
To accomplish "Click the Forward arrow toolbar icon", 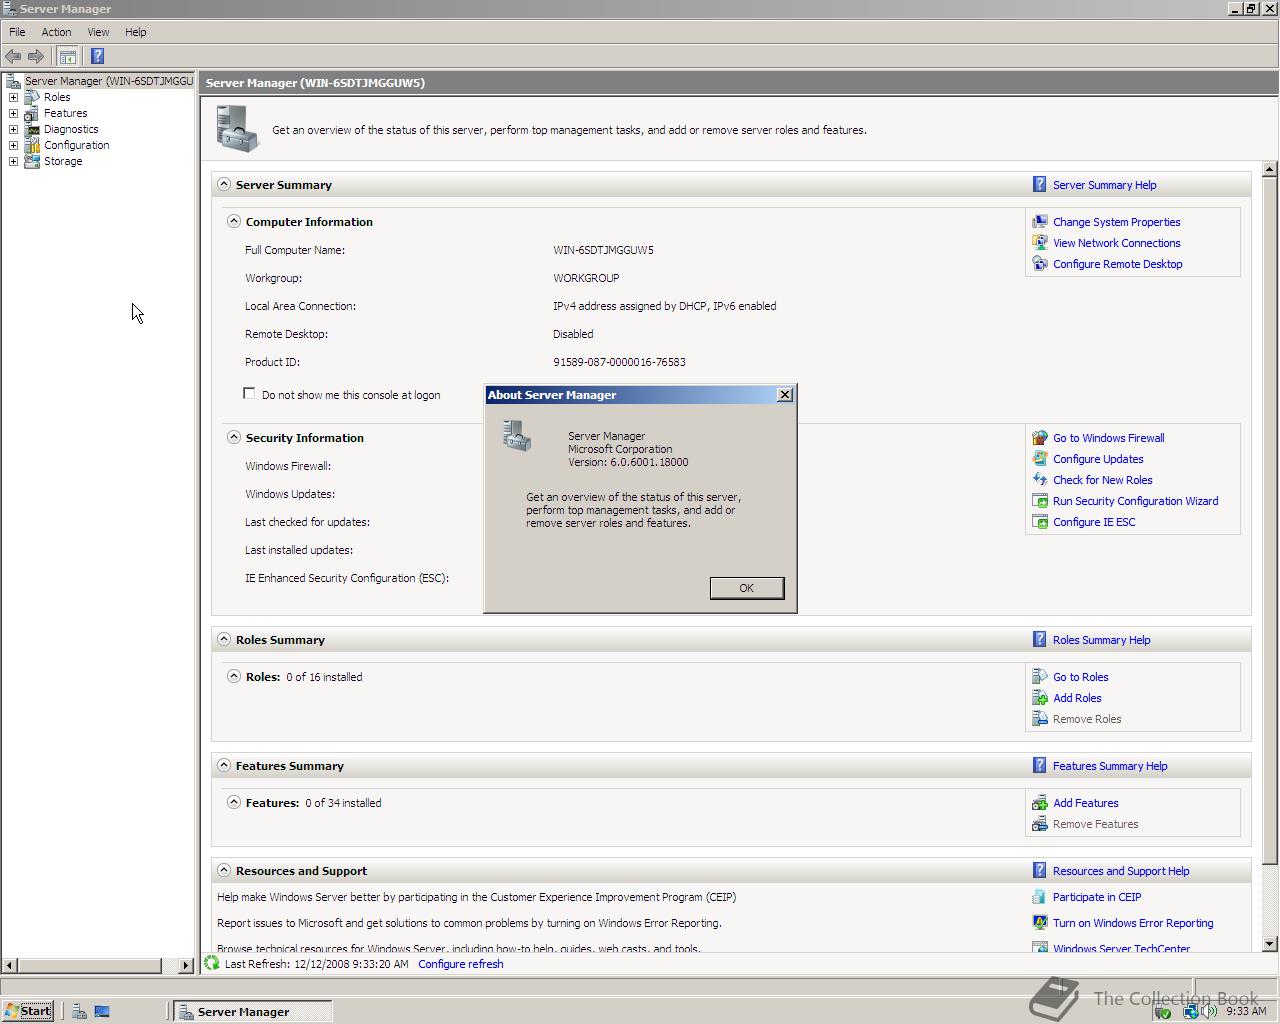I will pos(36,56).
